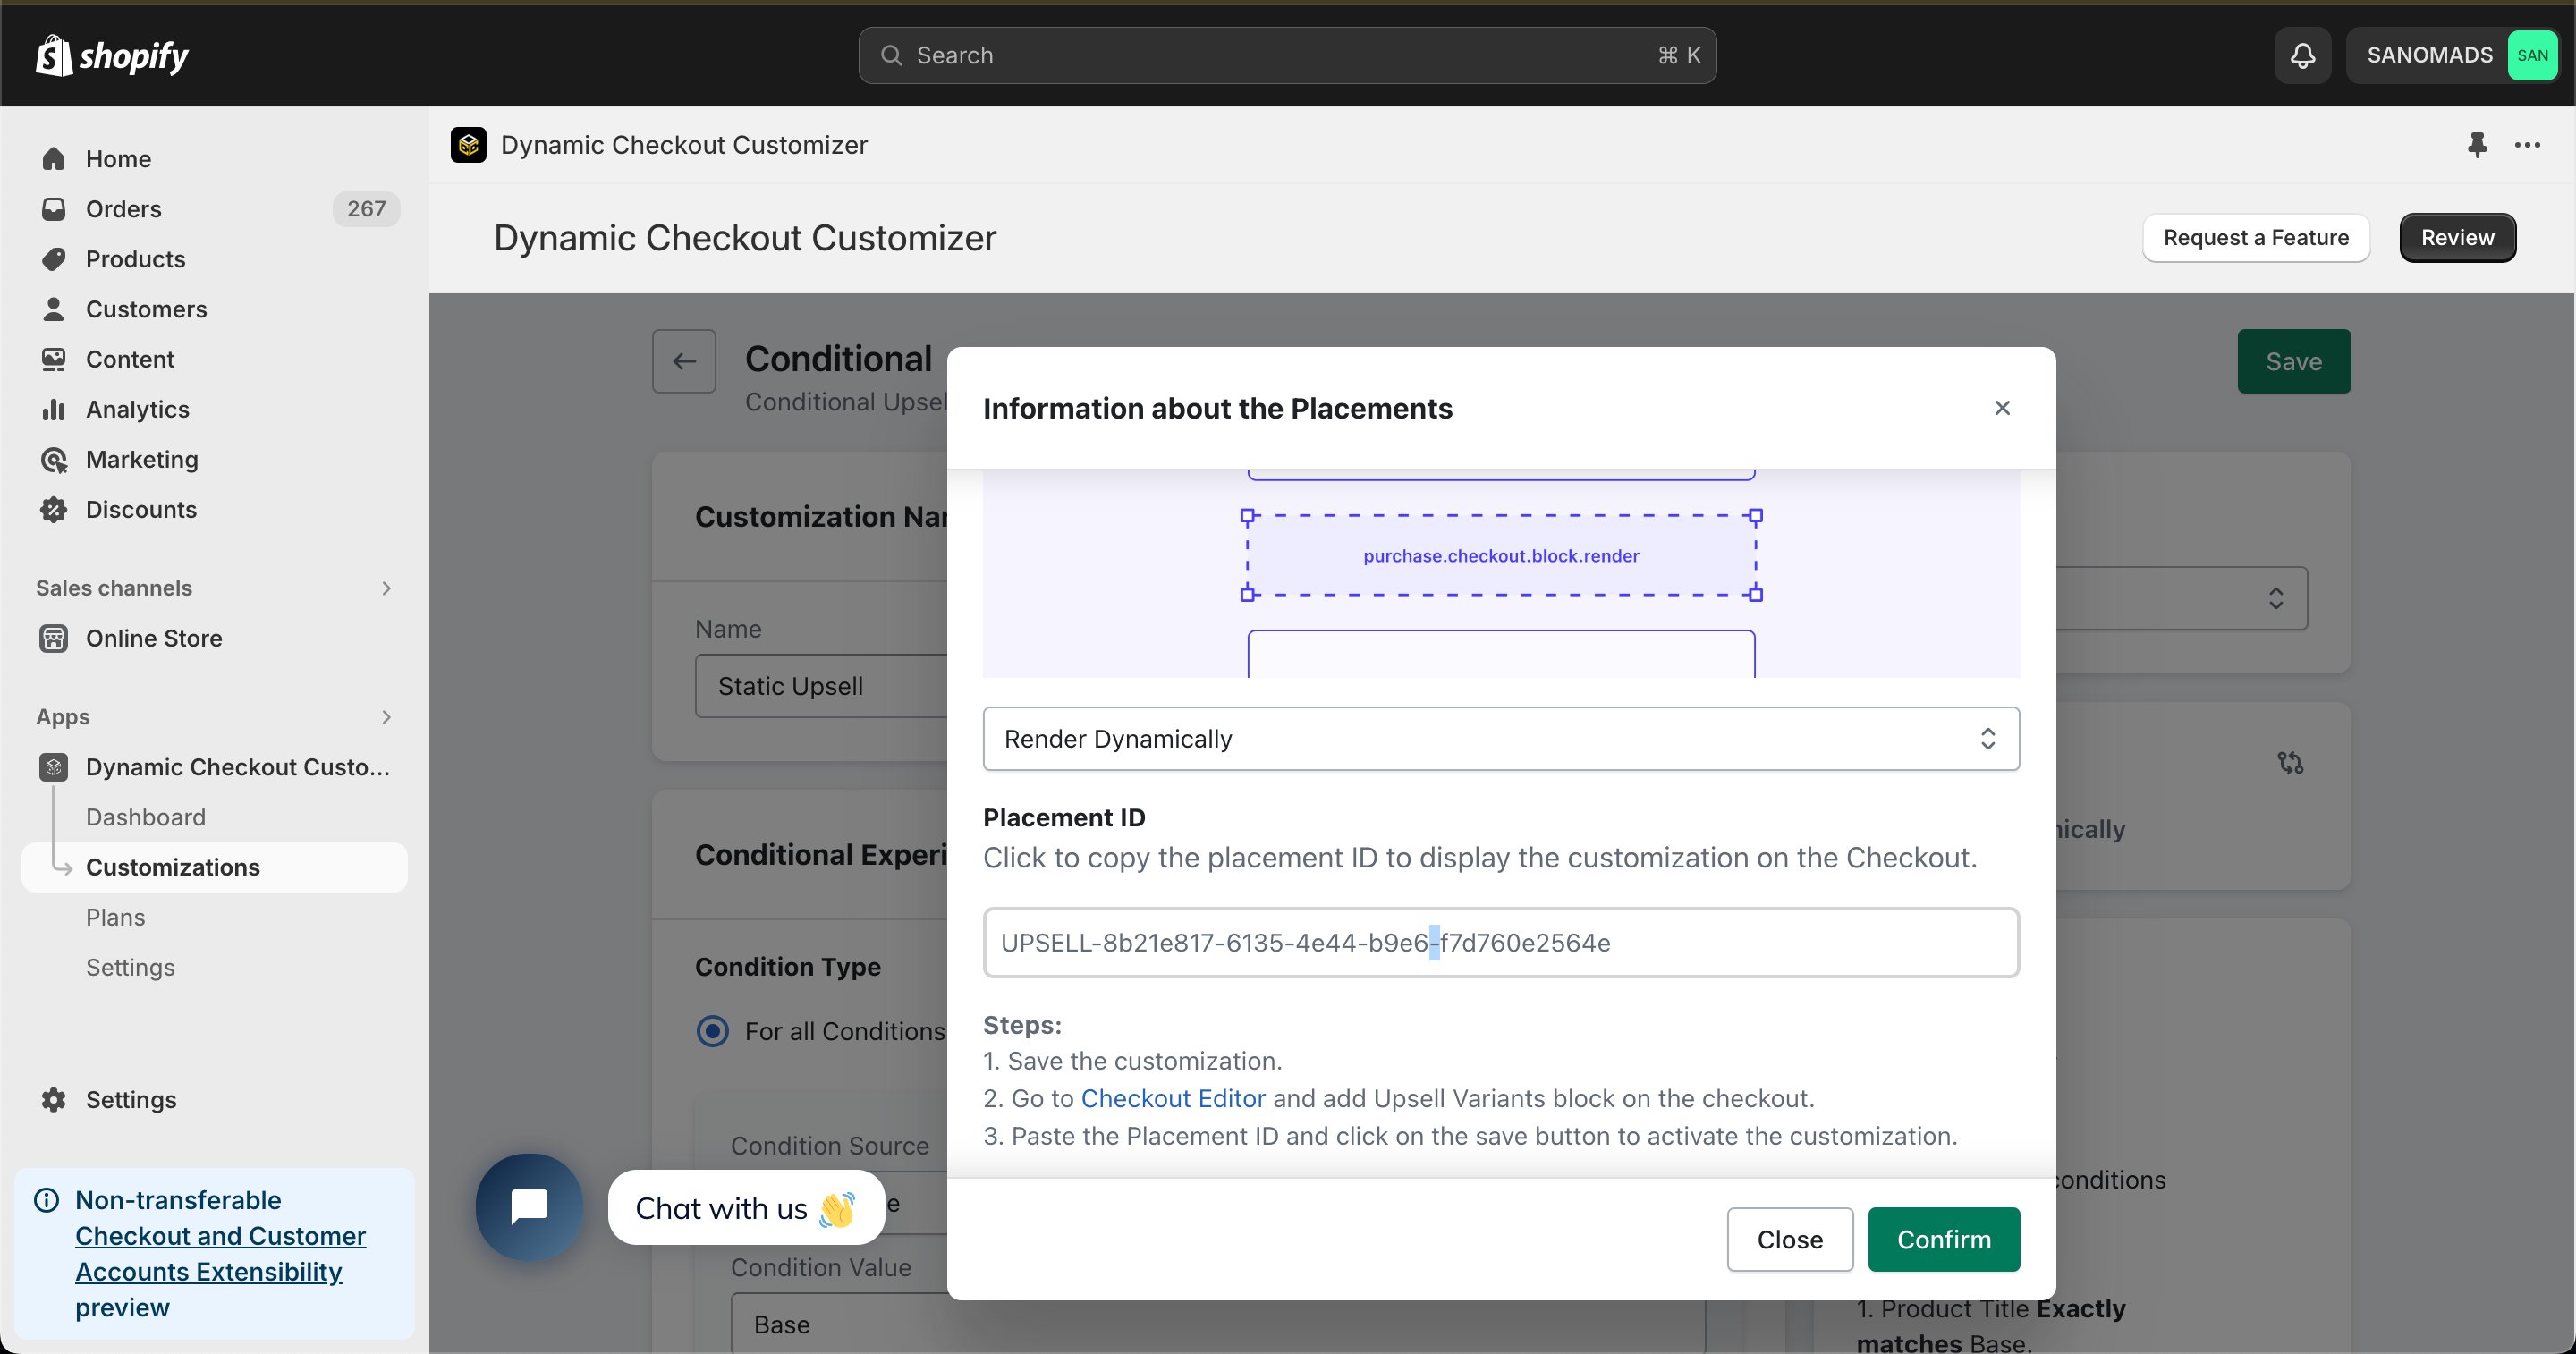Pin the app with the pin icon
The image size is (2576, 1354).
[x=2477, y=145]
